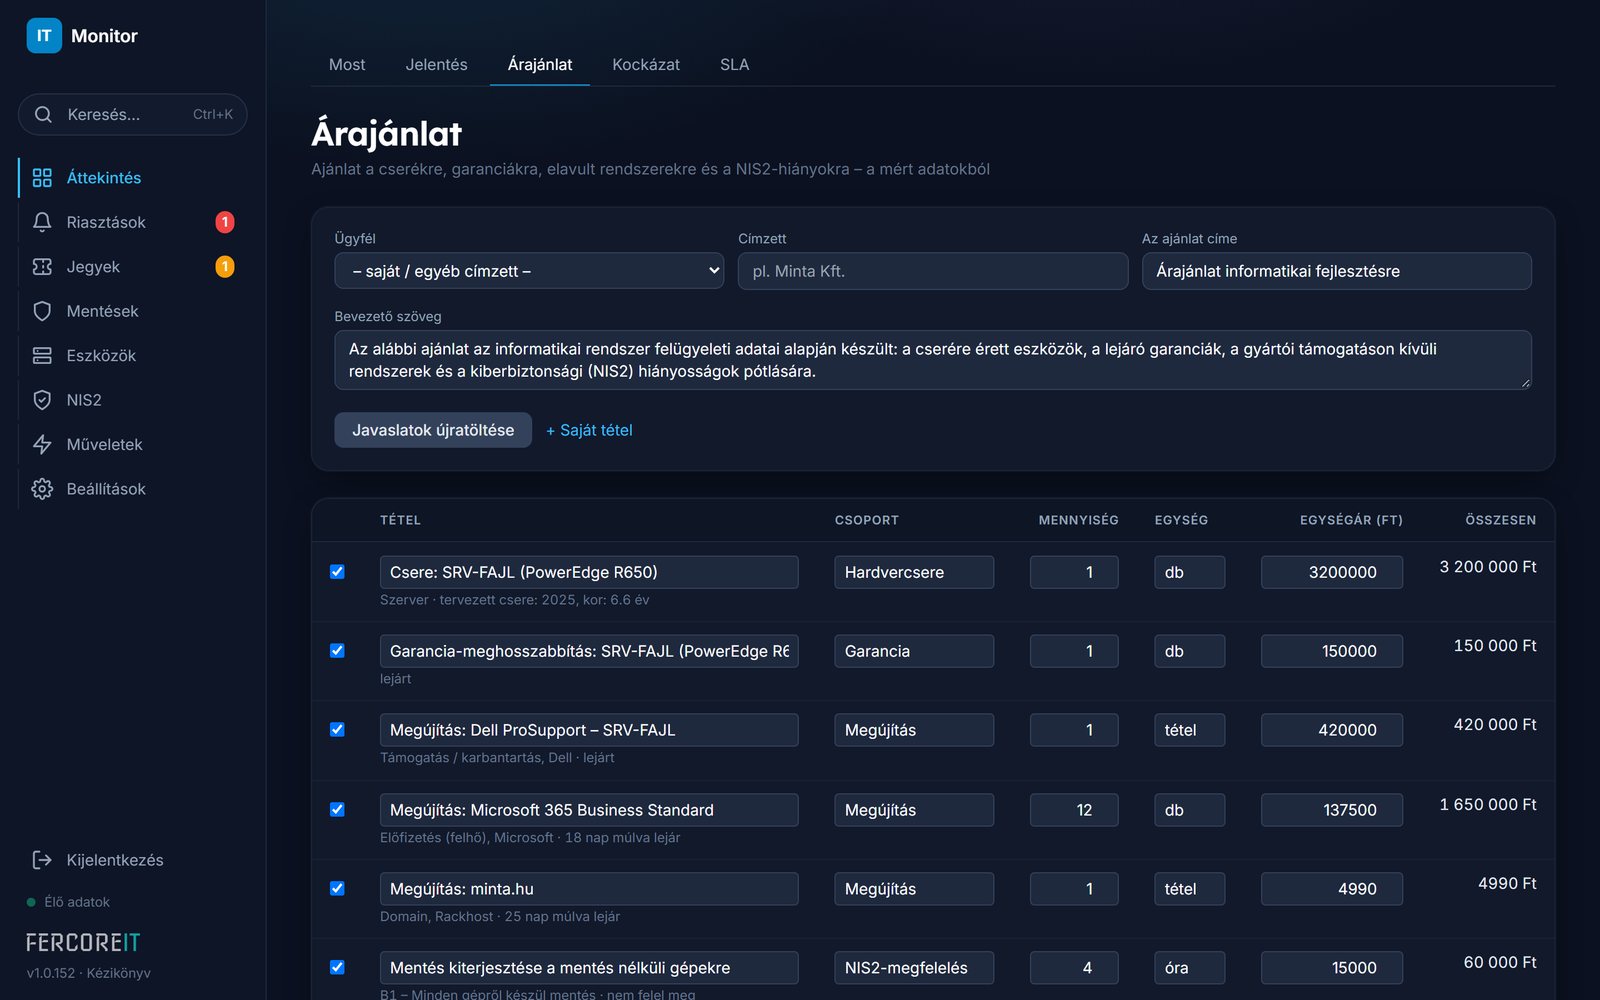
Task: Uncheck the Csere: SRV-FAJL row checkbox
Action: [337, 572]
